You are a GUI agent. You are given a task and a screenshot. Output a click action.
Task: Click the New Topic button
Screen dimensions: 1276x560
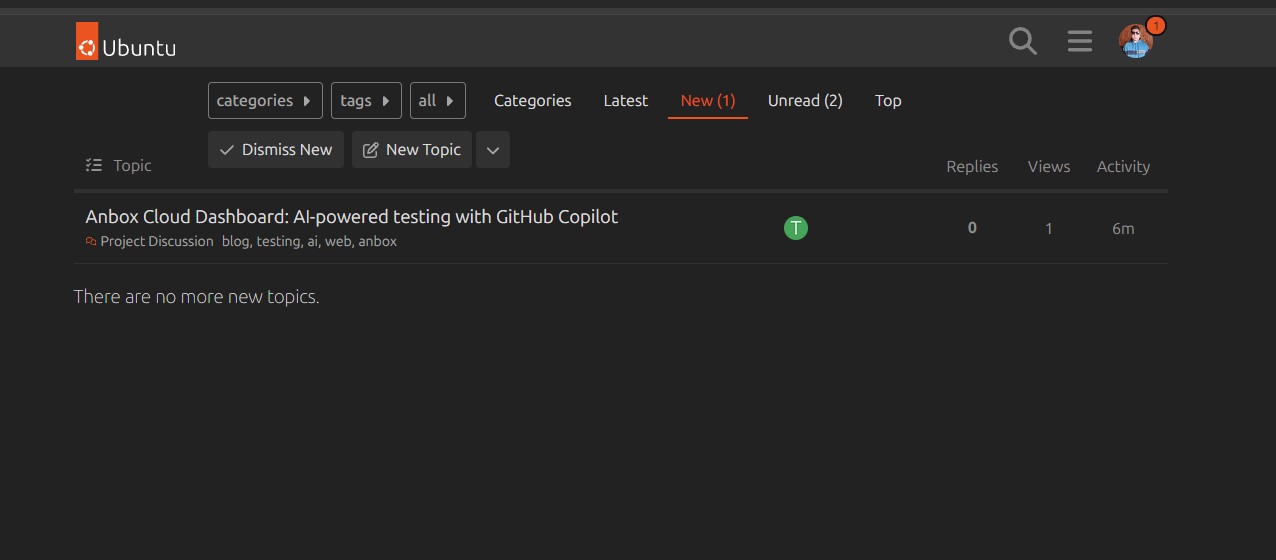click(x=411, y=150)
